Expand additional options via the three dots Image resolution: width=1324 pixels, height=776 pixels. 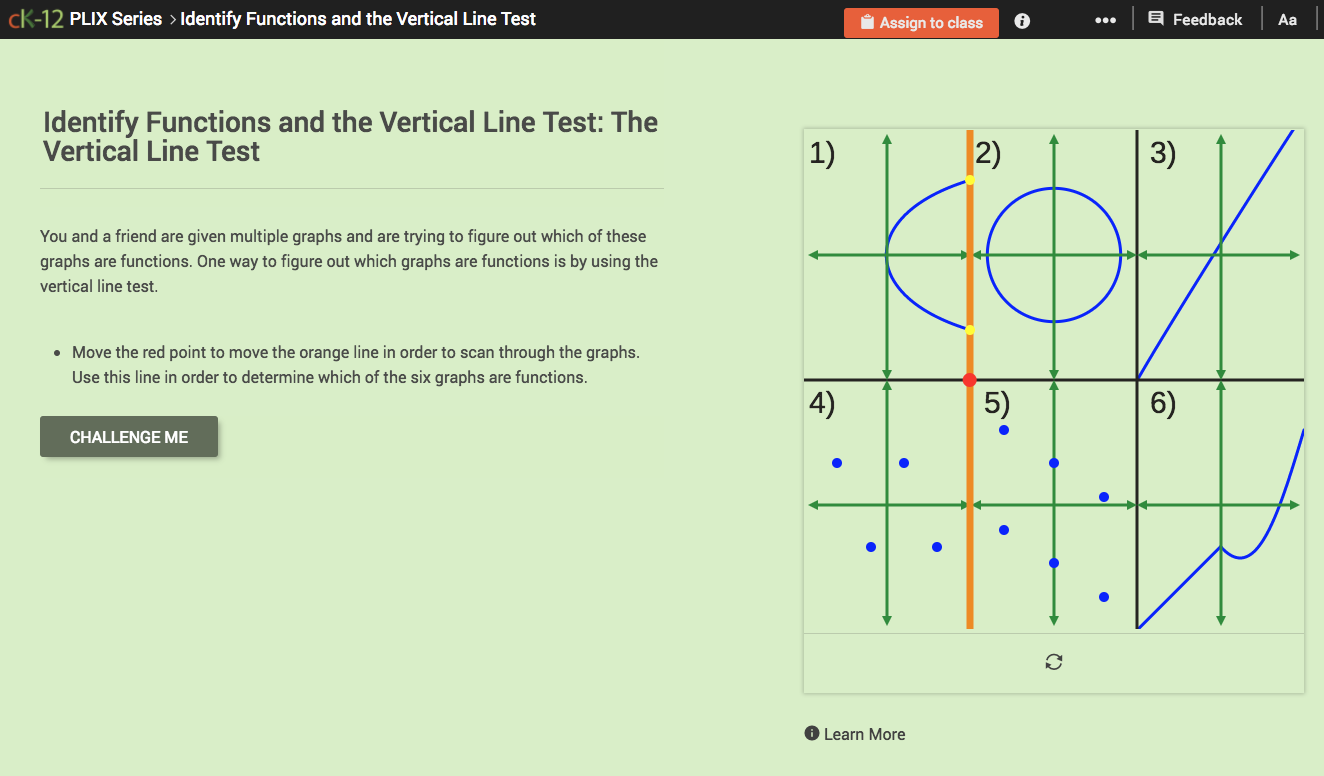point(1105,19)
